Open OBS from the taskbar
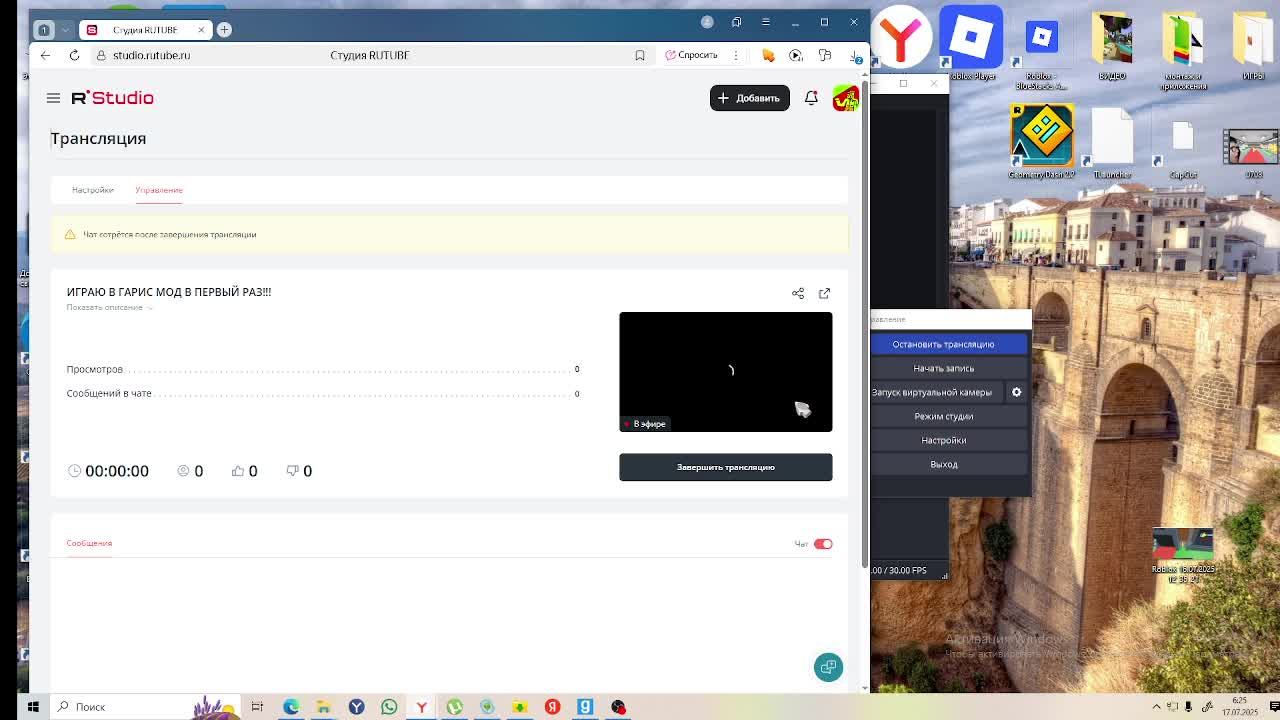The width and height of the screenshot is (1280, 720). coord(618,707)
